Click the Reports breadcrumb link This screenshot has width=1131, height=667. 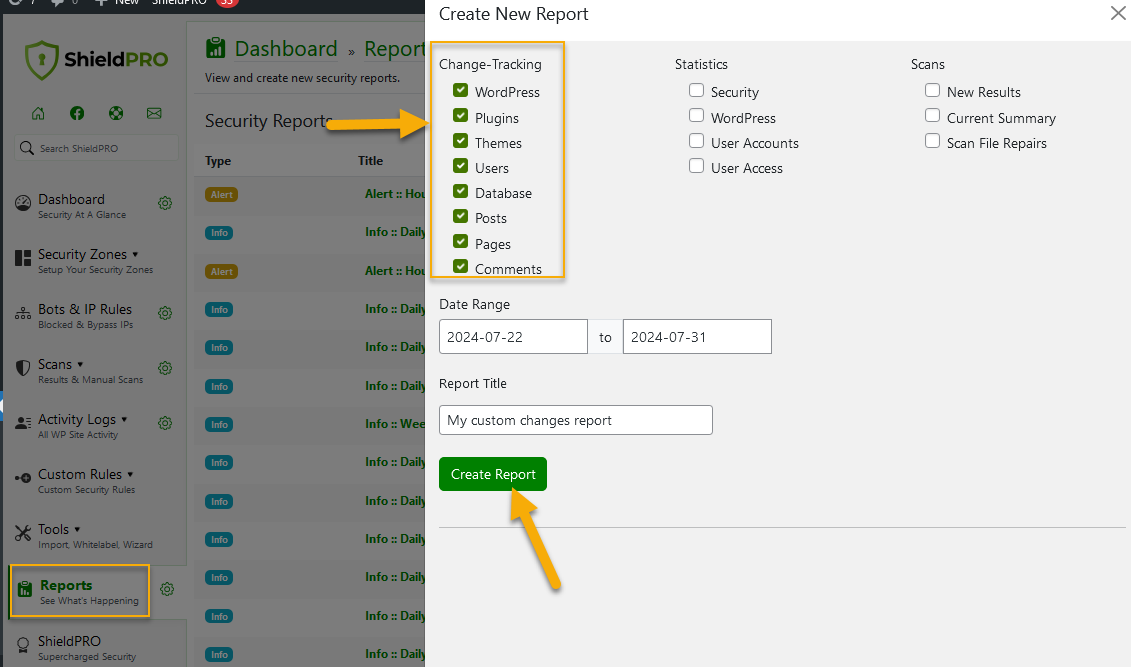[395, 48]
